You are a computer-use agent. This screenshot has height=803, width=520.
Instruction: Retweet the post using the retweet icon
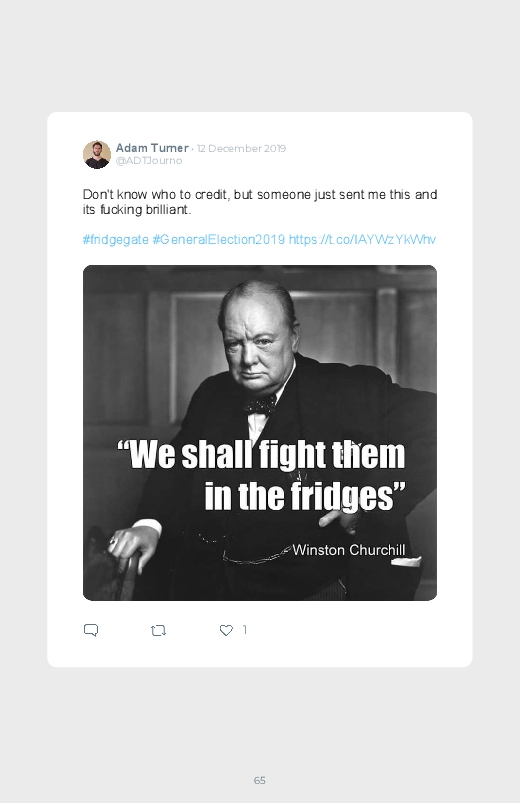(158, 630)
